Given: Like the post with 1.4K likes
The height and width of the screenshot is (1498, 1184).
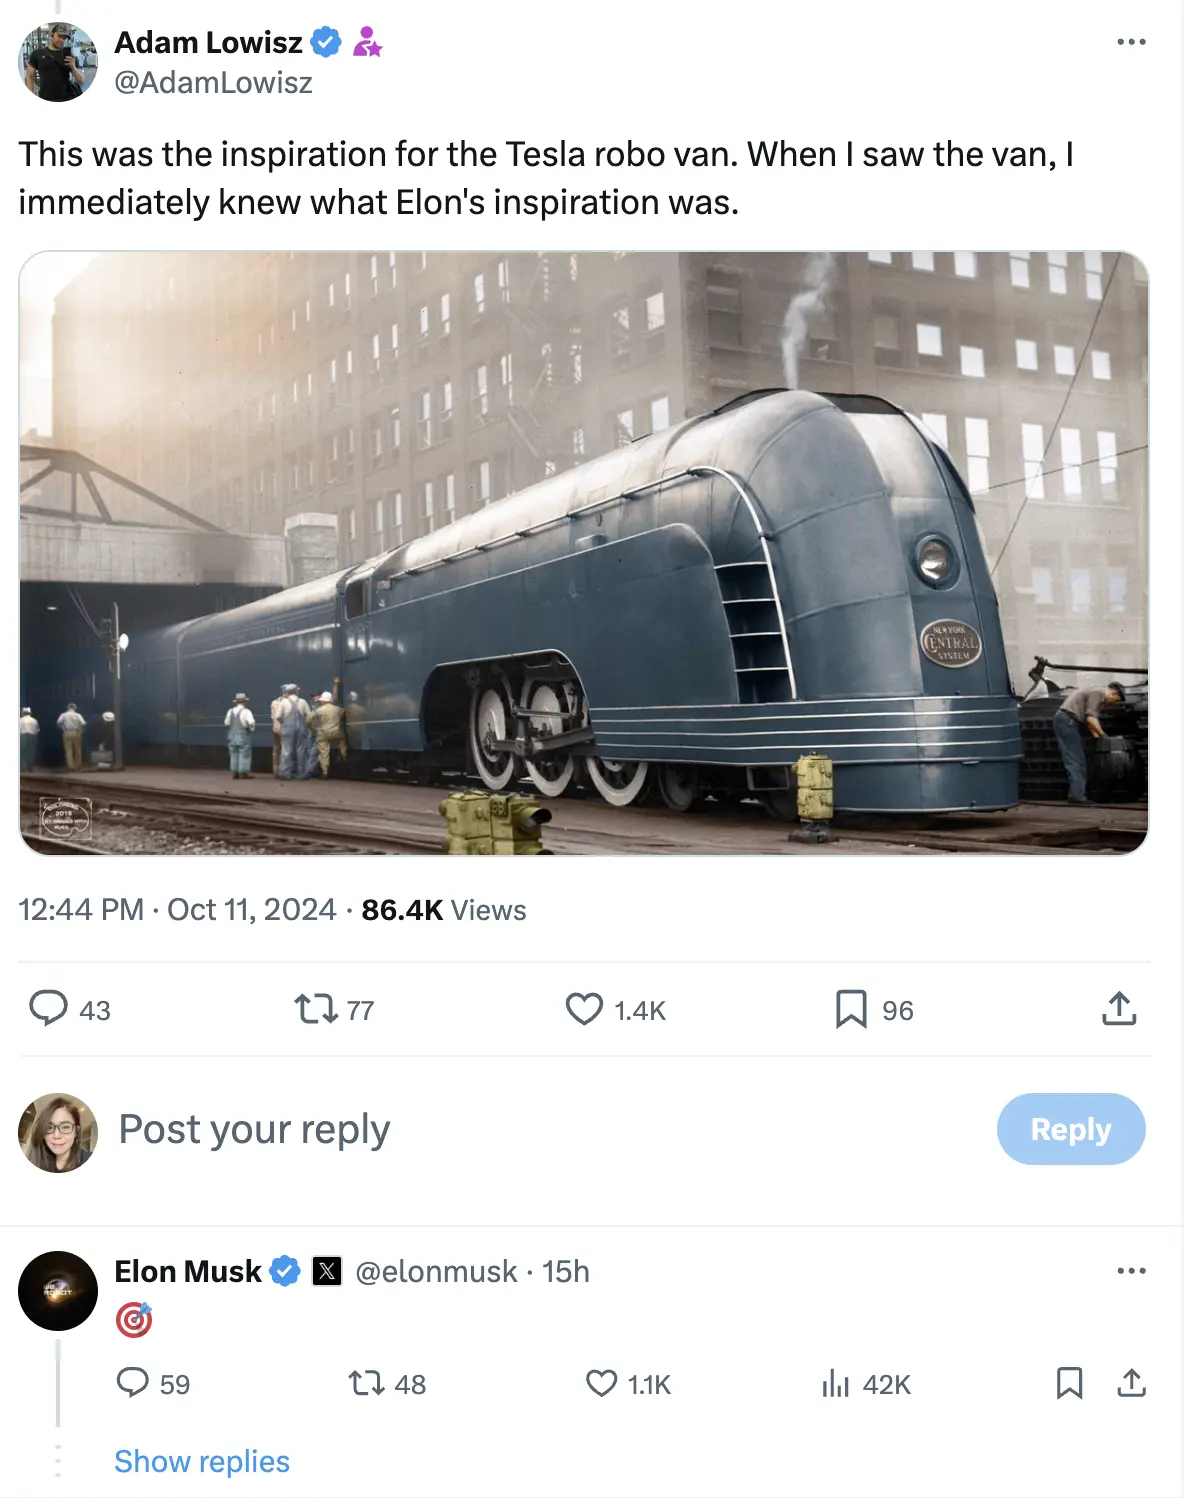Looking at the screenshot, I should coord(584,1009).
